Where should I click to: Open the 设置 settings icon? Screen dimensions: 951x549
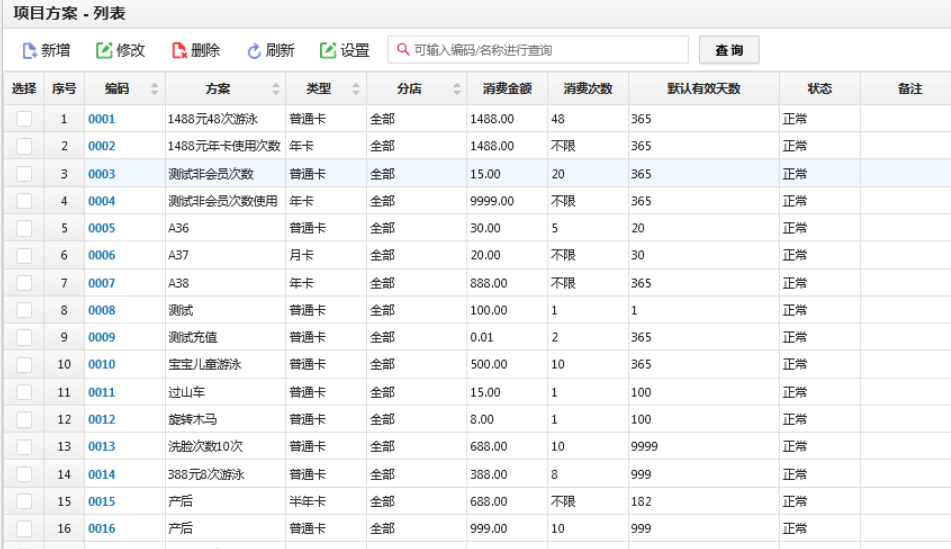328,50
